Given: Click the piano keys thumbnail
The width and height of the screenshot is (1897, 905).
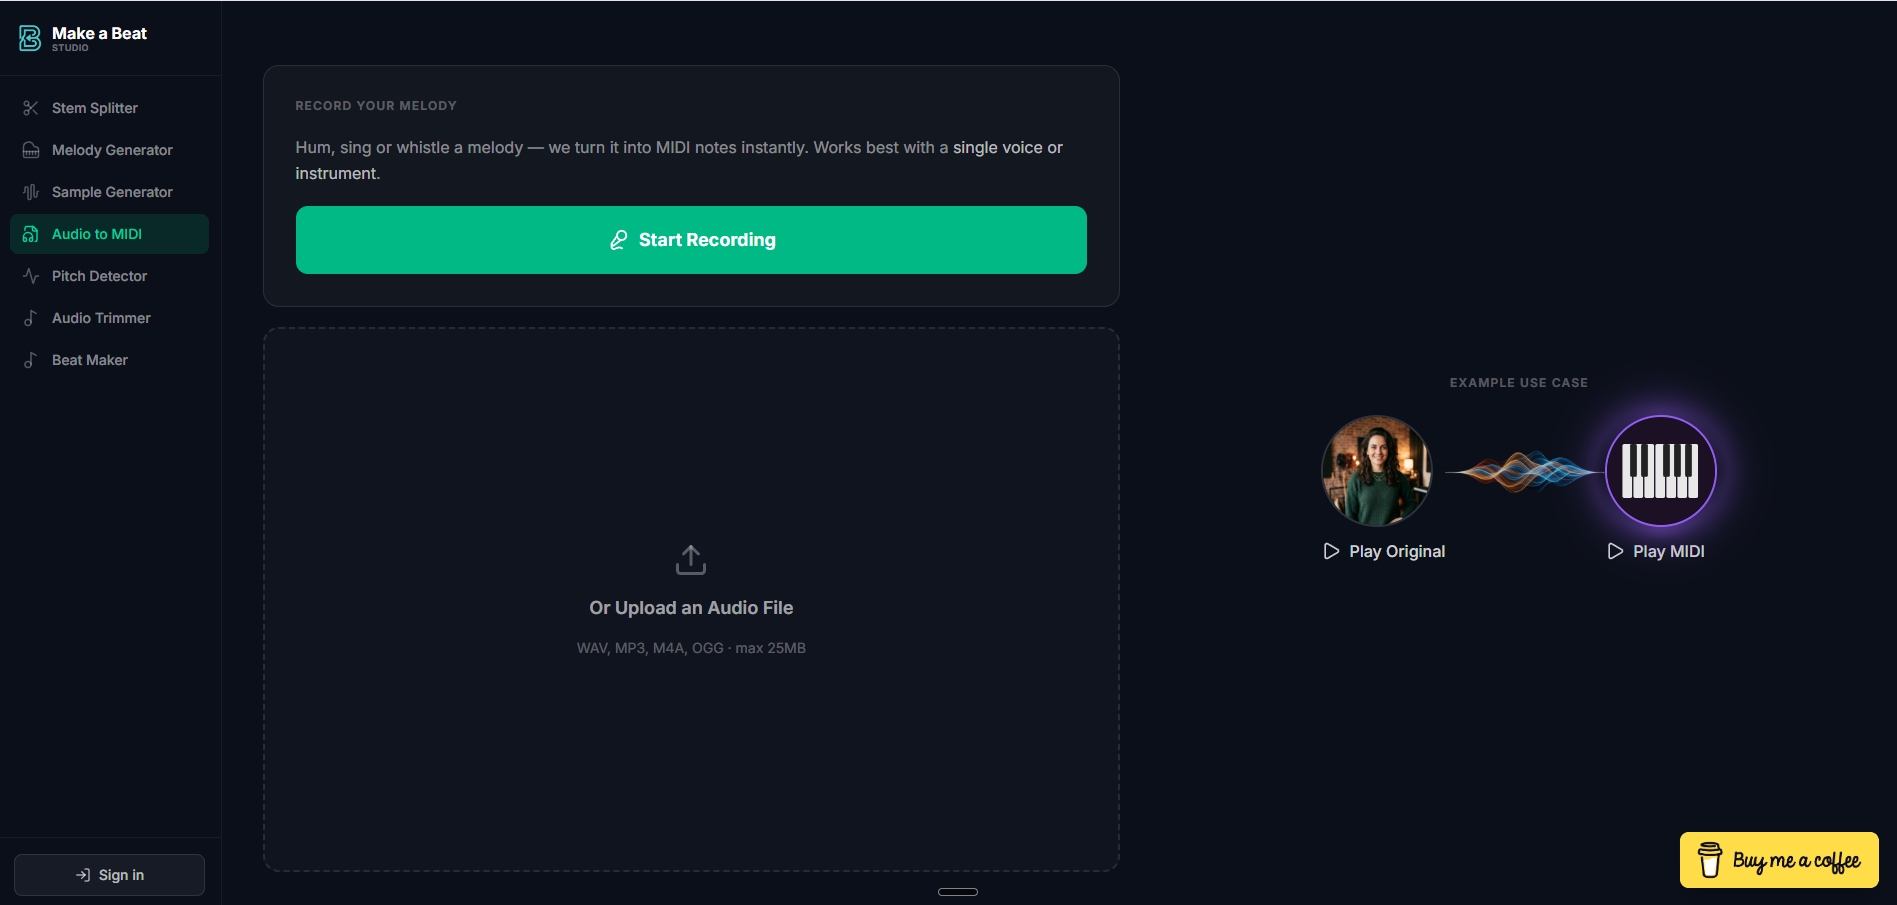Looking at the screenshot, I should 1660,471.
